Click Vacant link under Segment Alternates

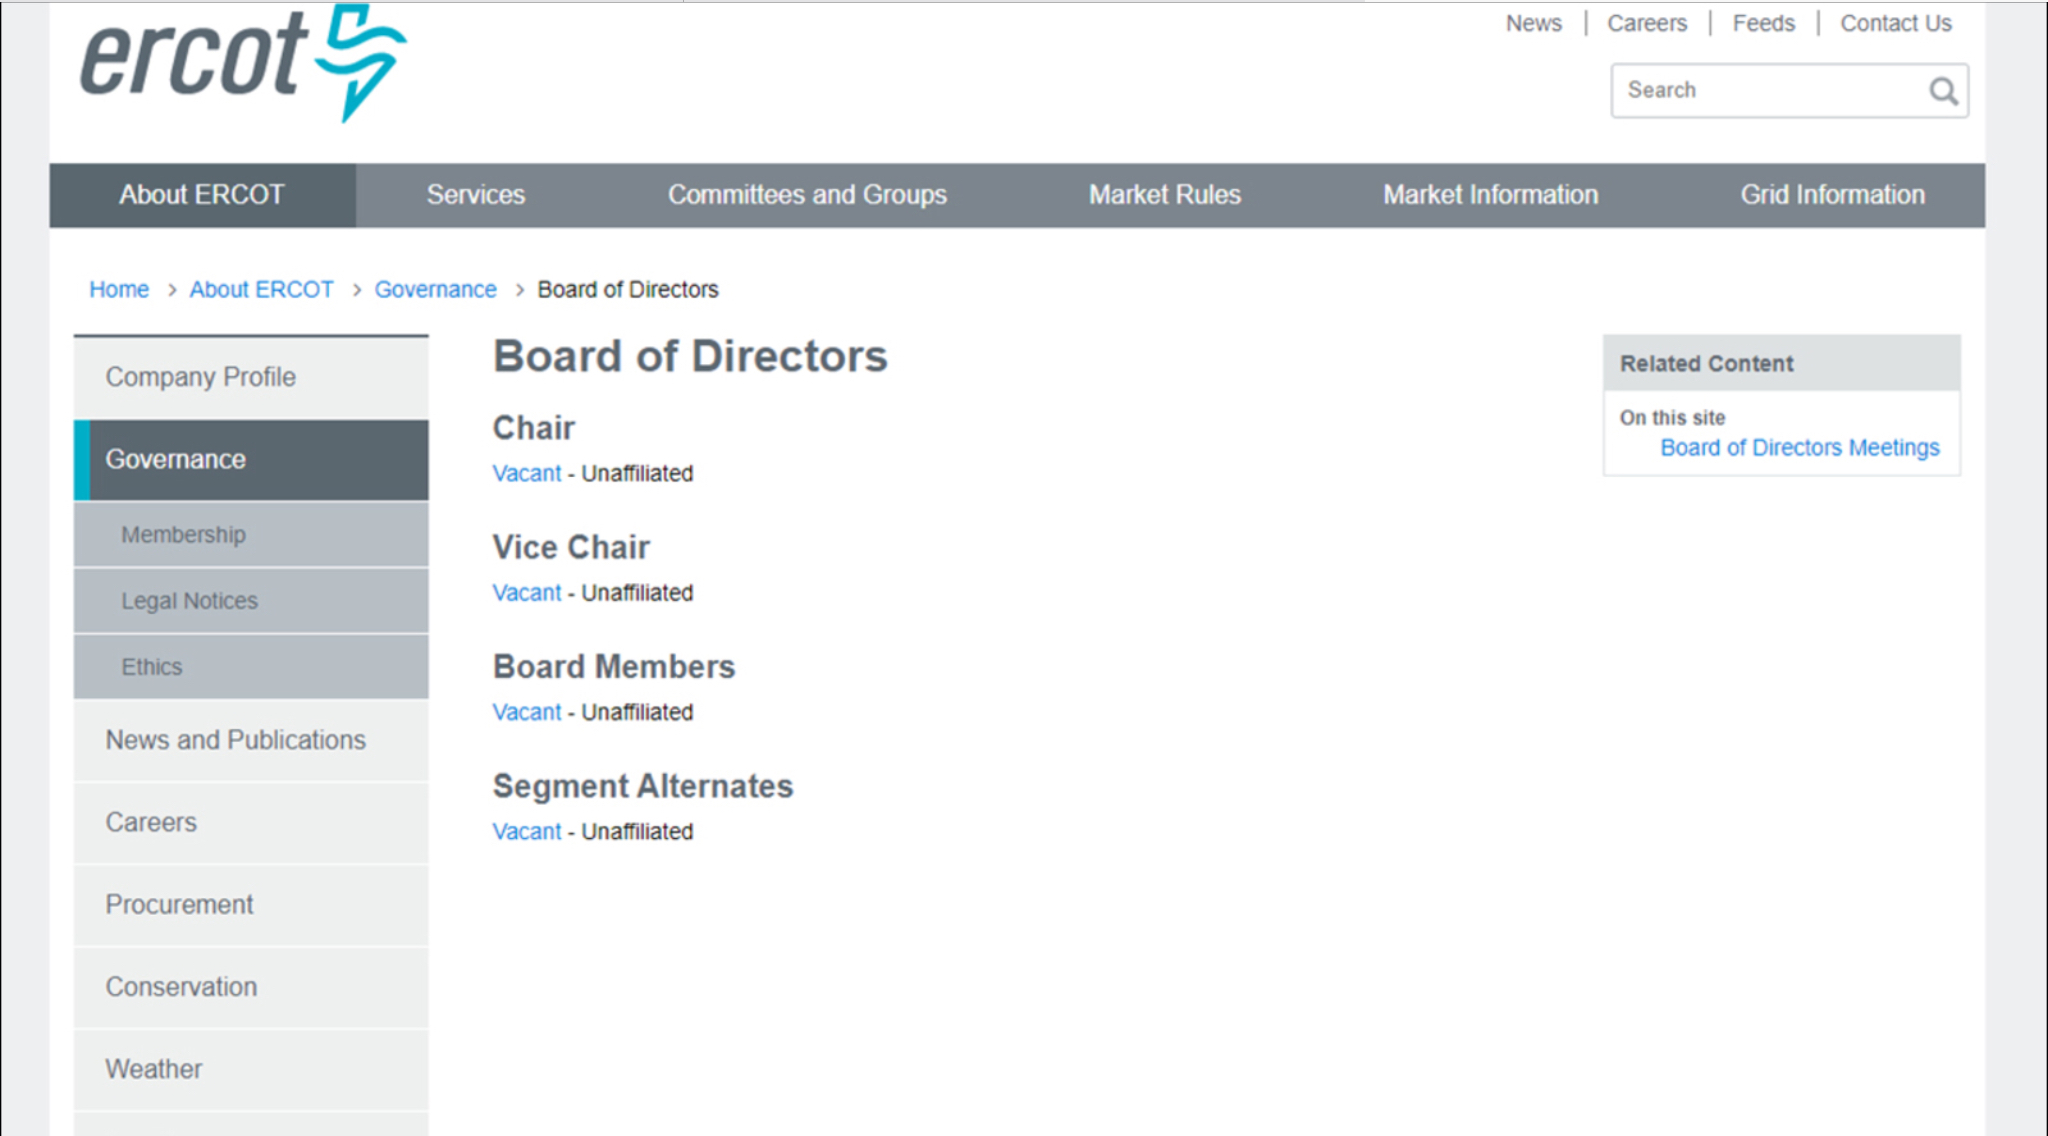point(527,832)
